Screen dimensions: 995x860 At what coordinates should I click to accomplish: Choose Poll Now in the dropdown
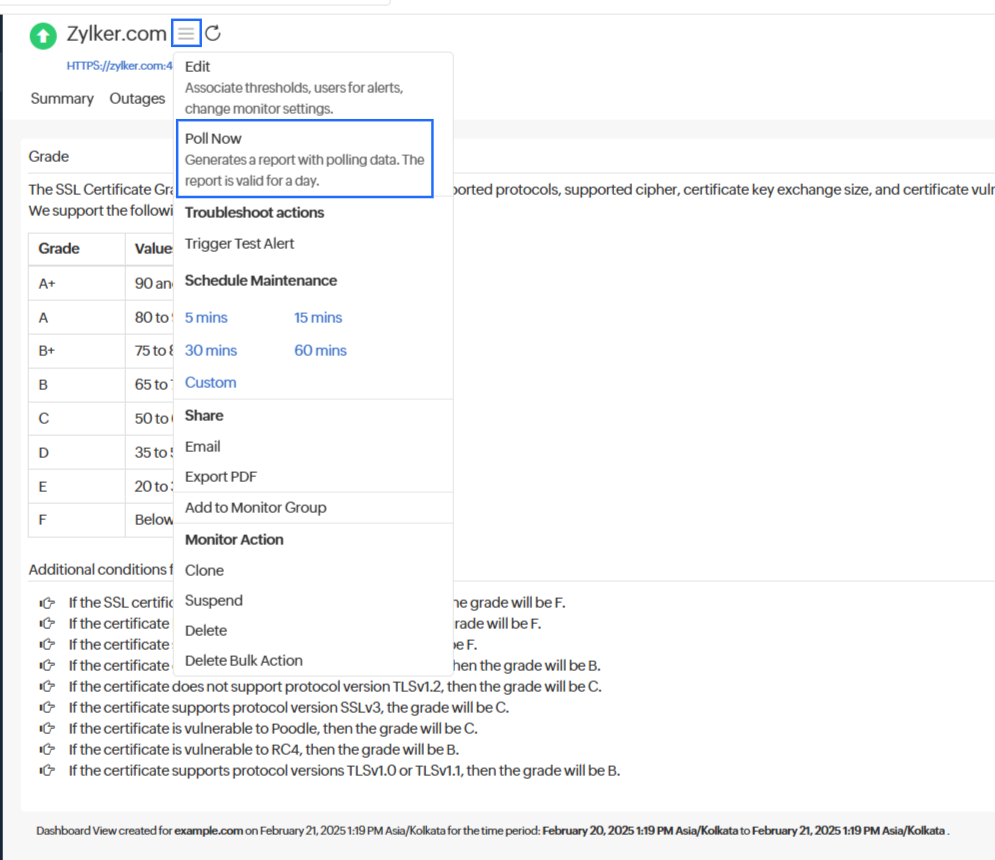[x=213, y=139]
